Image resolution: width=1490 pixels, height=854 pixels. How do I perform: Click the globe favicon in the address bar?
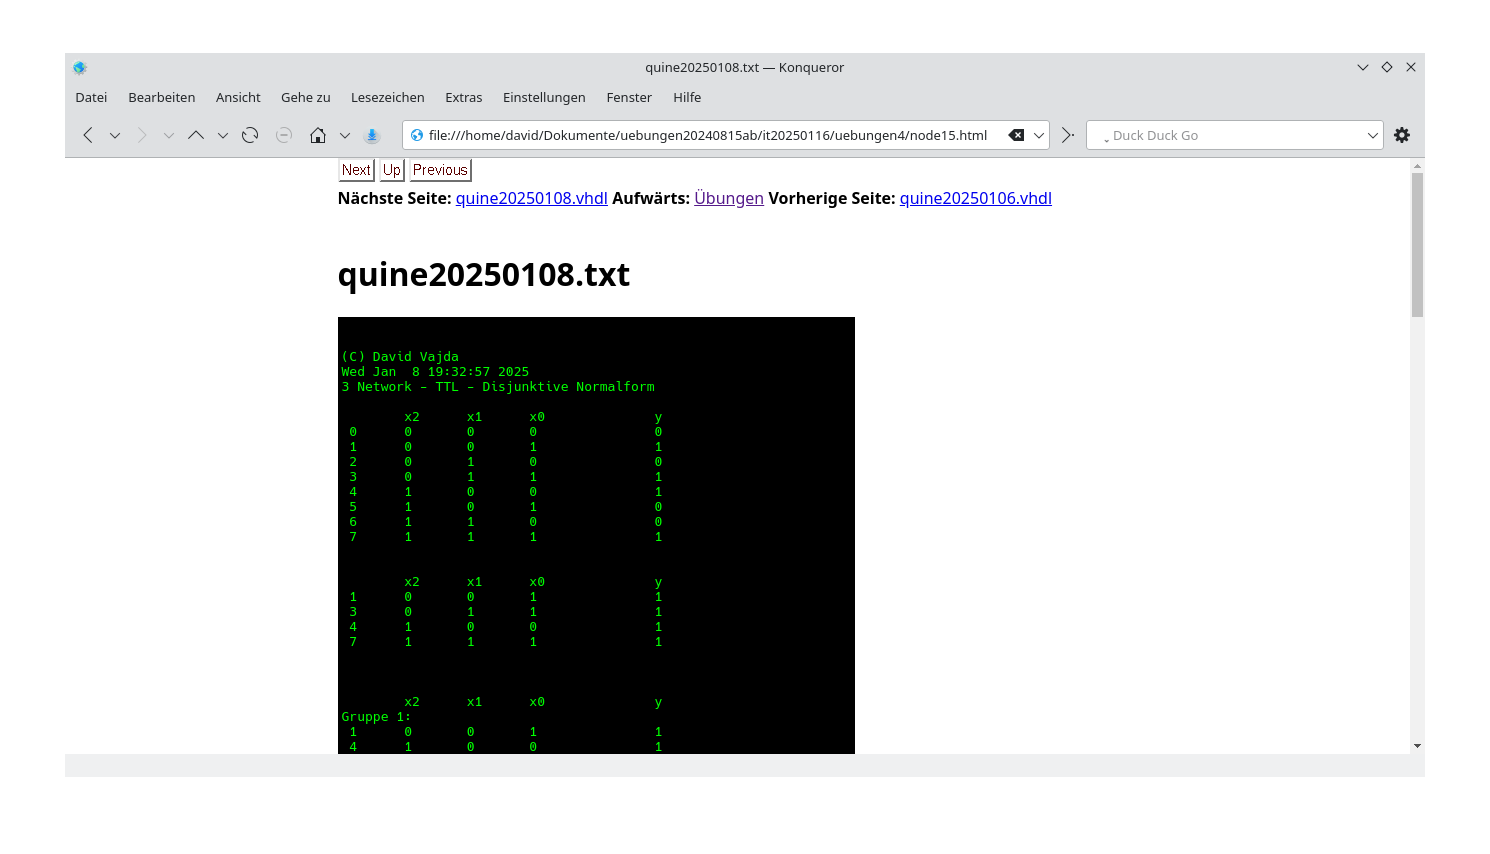416,135
